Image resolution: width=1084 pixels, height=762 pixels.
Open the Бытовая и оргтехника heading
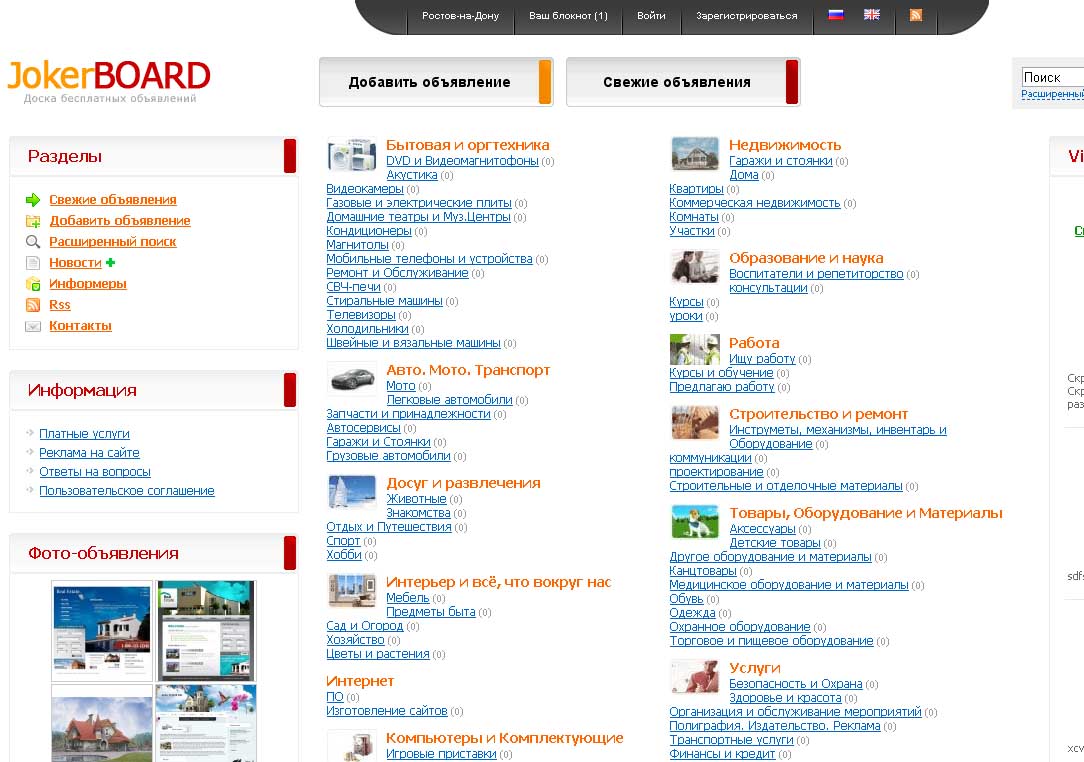467,145
